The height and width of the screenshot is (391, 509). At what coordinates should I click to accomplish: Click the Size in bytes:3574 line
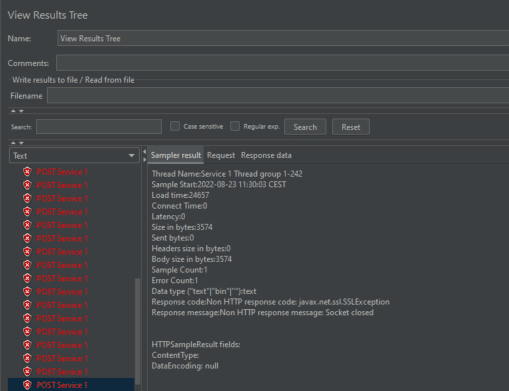click(182, 227)
